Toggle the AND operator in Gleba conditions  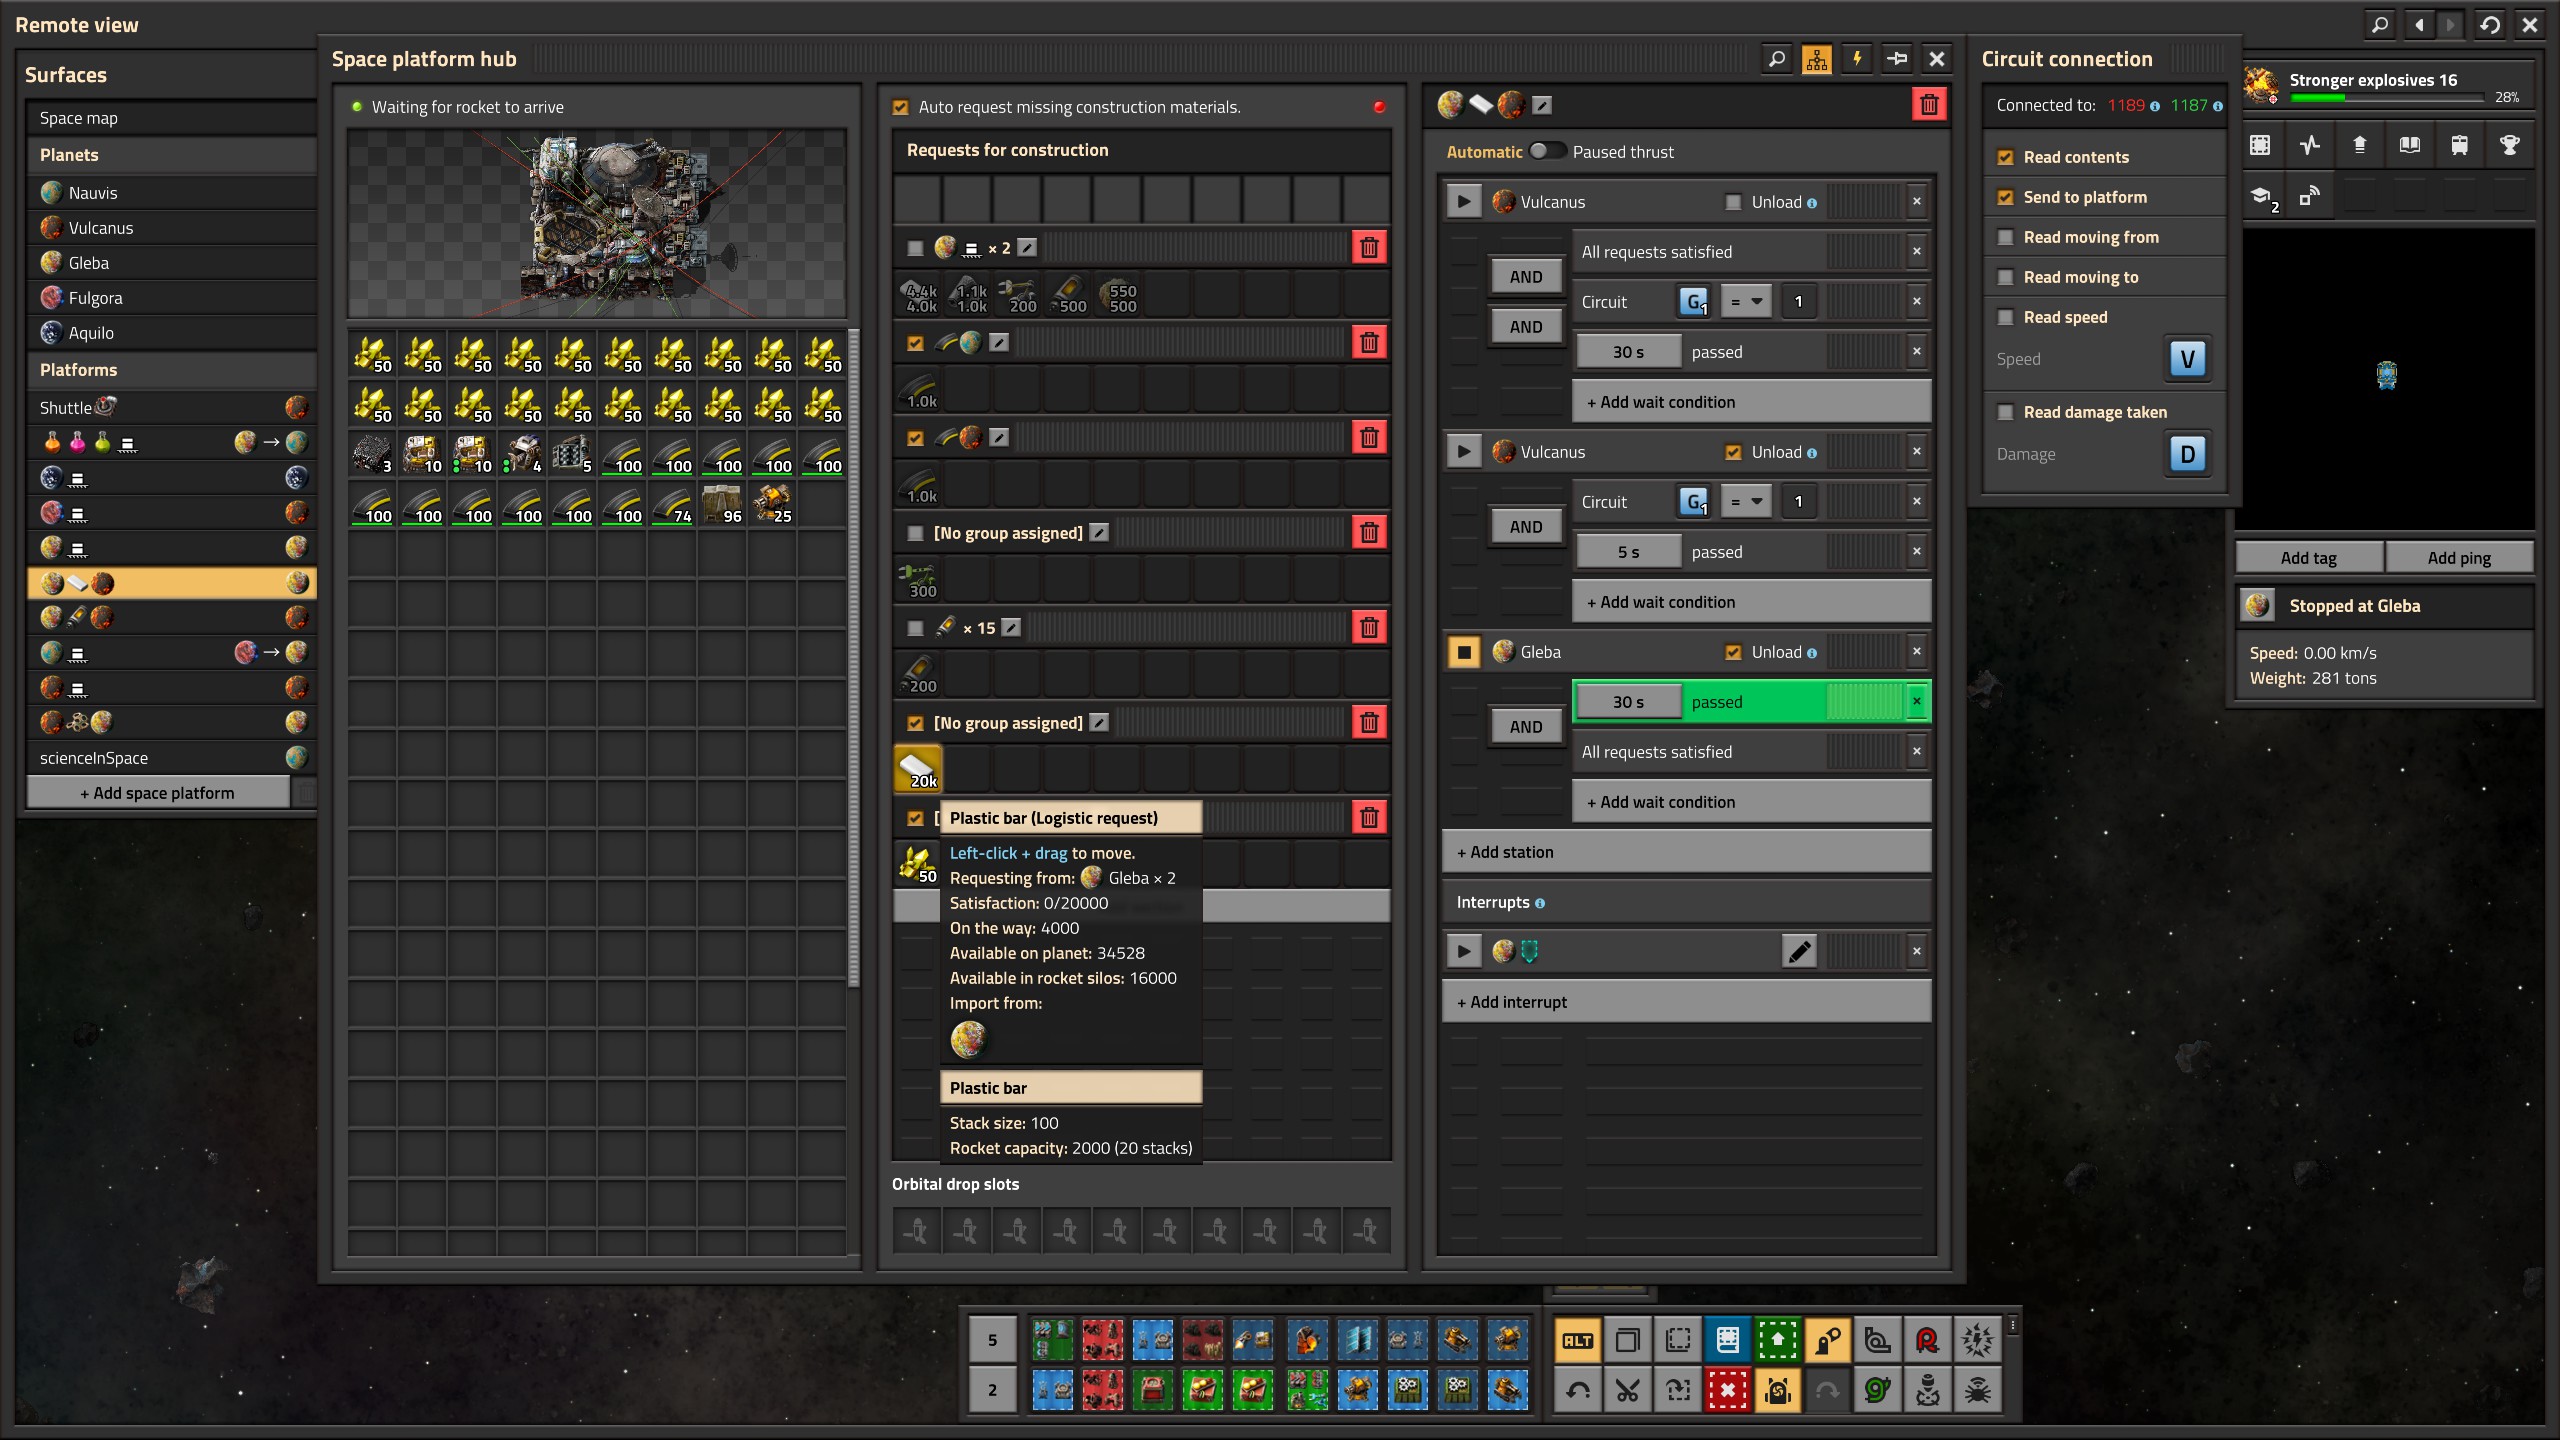click(1525, 727)
